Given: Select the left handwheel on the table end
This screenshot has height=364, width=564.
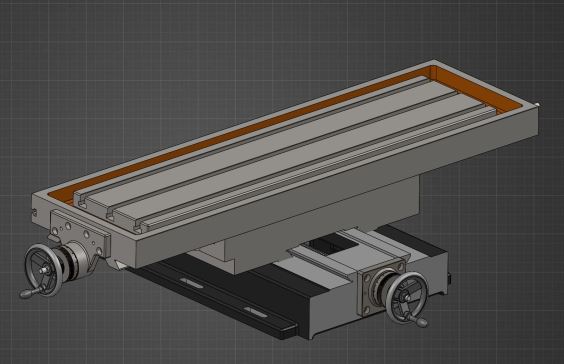Looking at the screenshot, I should click(x=43, y=270).
